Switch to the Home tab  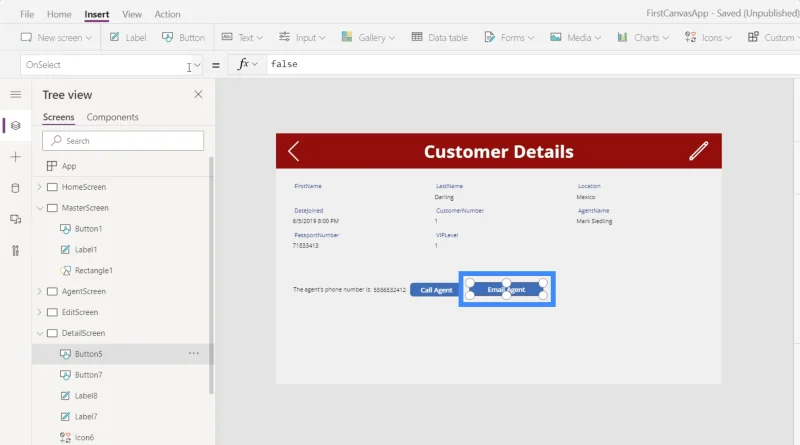coord(59,14)
